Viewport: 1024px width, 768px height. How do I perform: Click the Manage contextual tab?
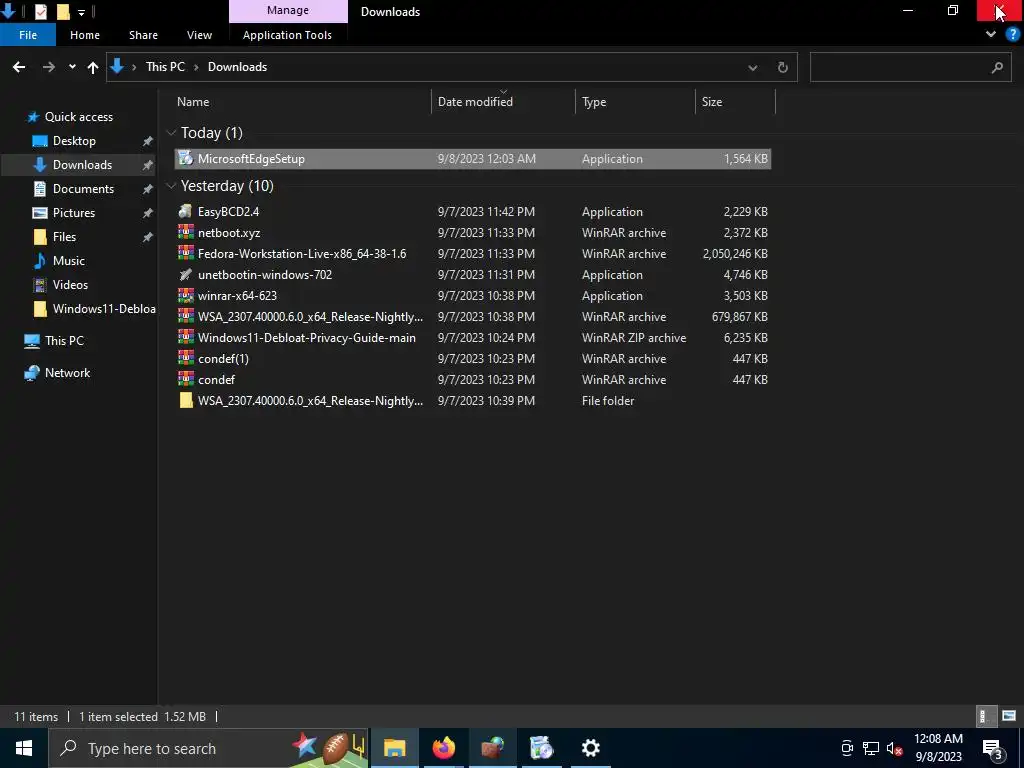click(x=288, y=10)
